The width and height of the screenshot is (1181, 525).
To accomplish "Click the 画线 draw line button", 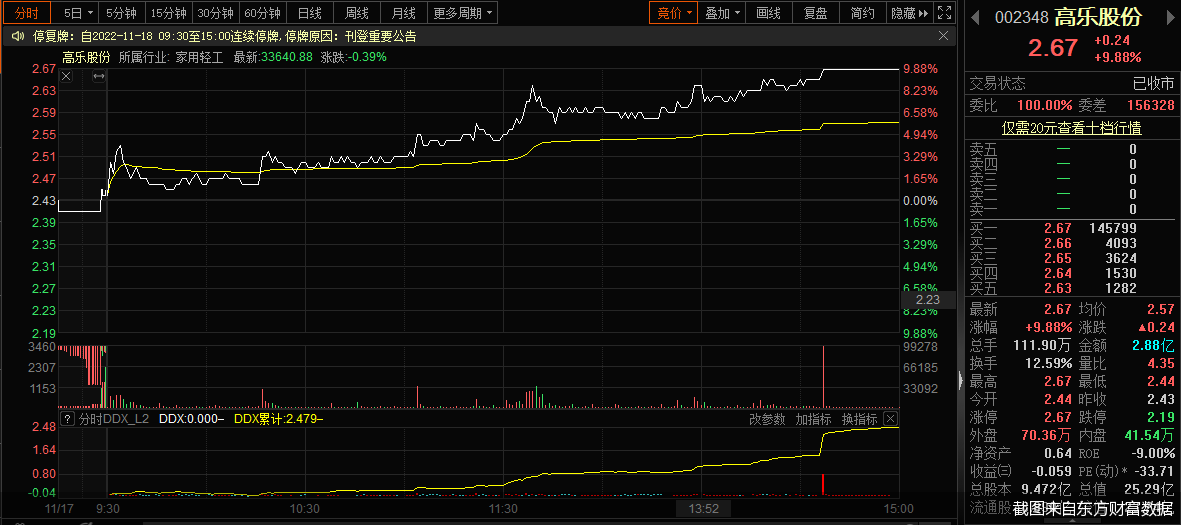I will pos(769,13).
